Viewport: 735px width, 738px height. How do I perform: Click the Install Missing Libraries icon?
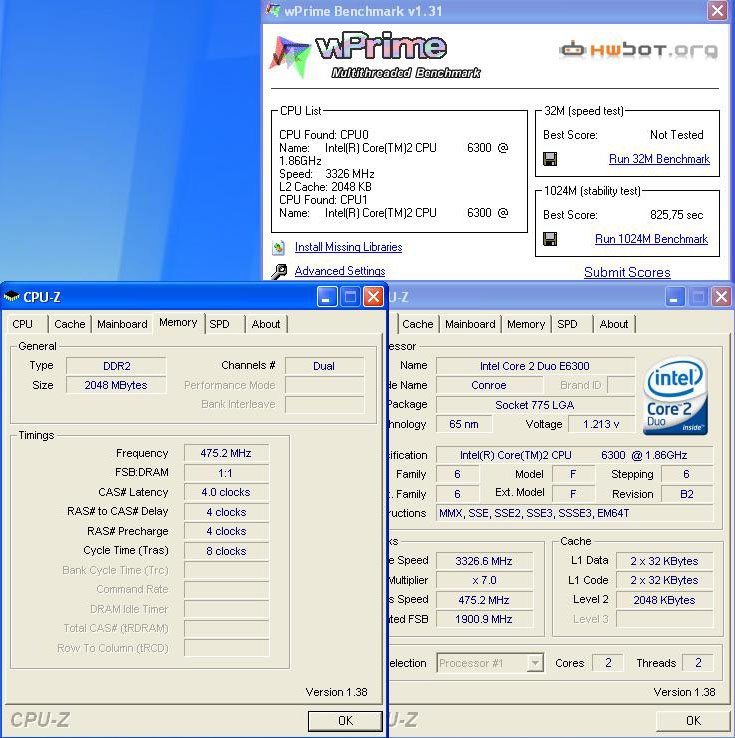(x=278, y=247)
